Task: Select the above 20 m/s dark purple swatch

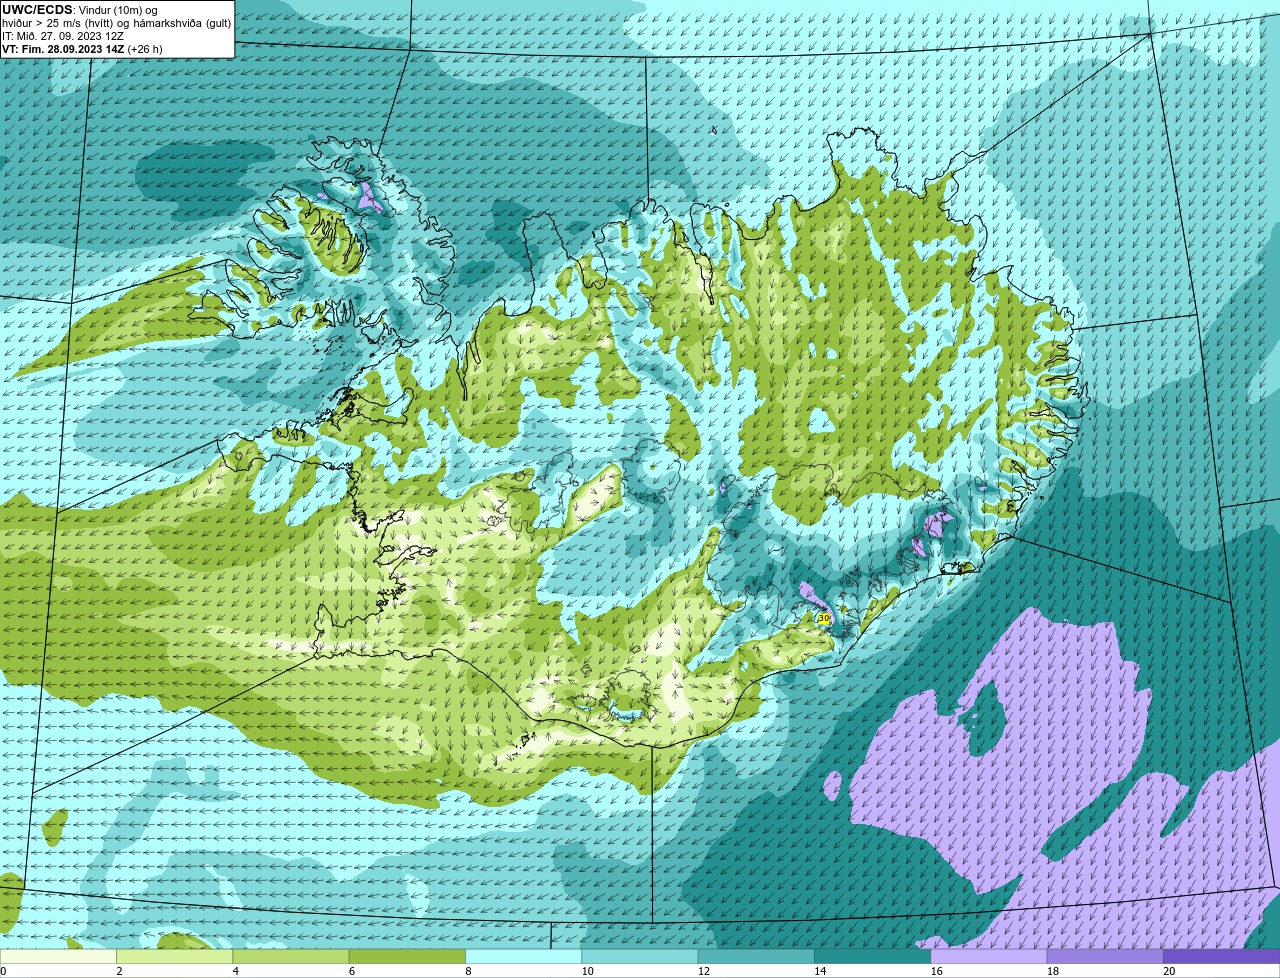Action: pos(1222,956)
